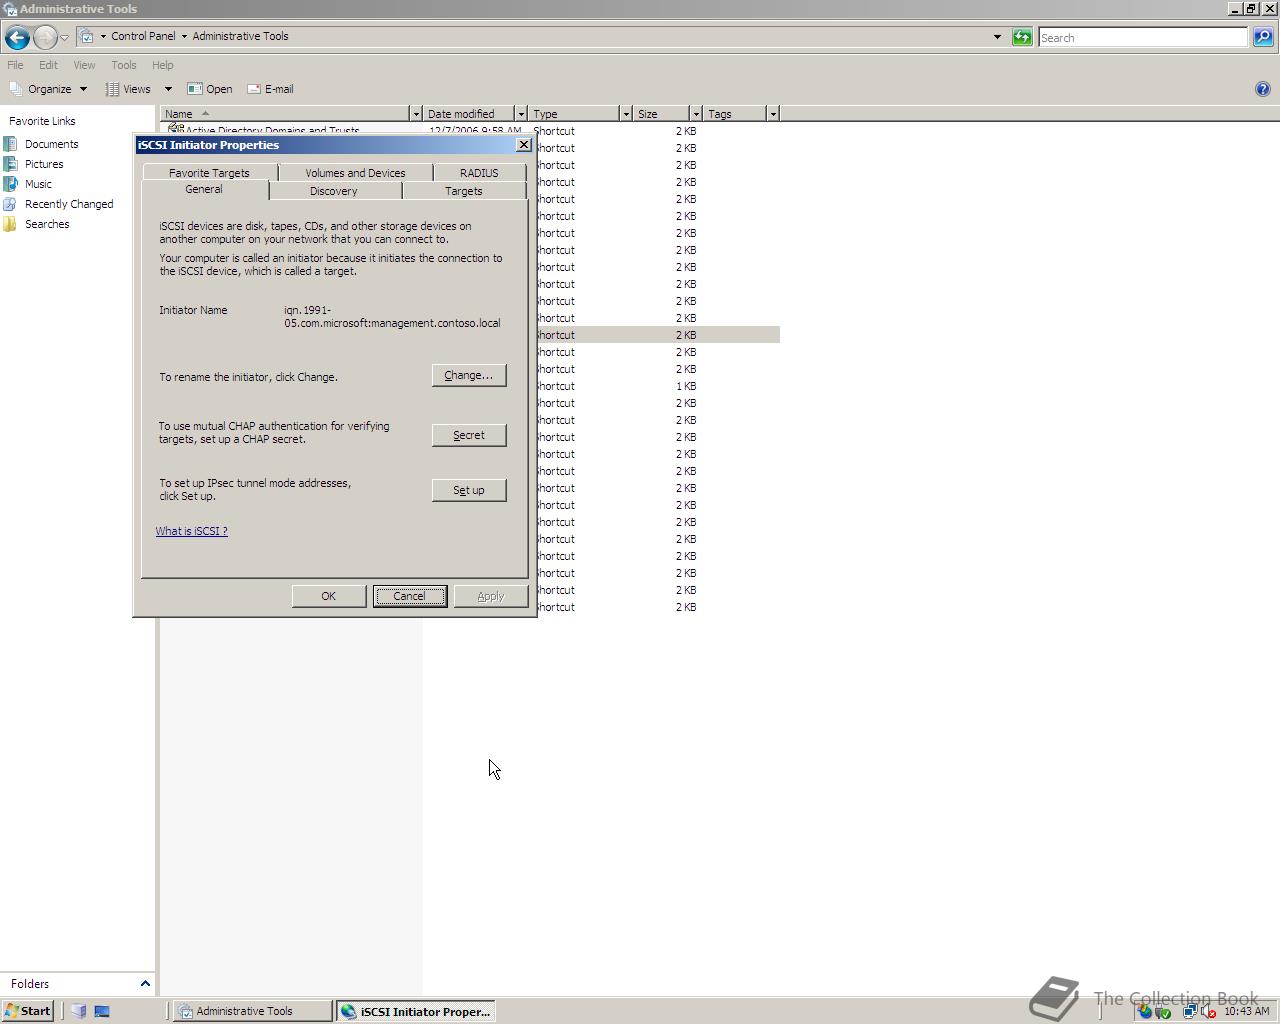Open the Organize dropdown in the toolbar
1280x1024 pixels.
pos(48,89)
